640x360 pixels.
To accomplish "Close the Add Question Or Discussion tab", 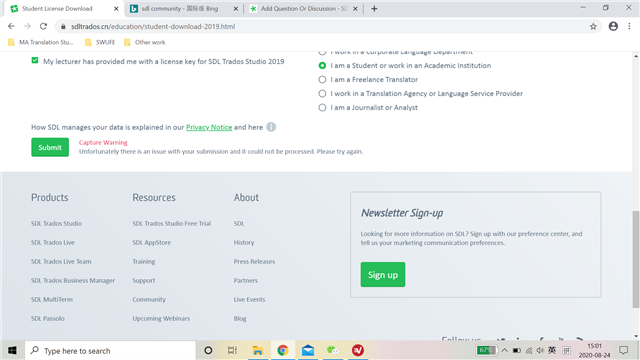I will (355, 9).
